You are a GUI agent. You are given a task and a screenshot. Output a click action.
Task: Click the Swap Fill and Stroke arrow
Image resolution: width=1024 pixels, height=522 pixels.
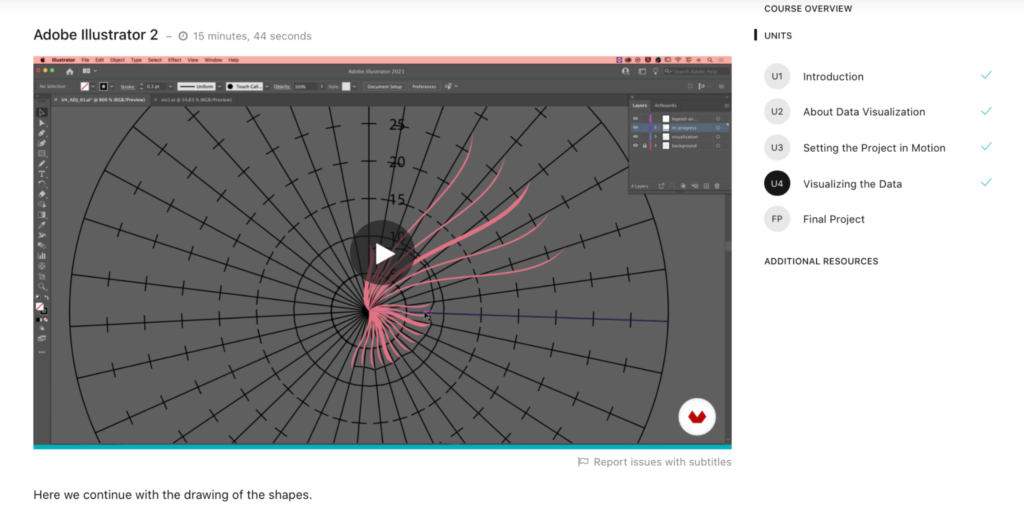(47, 297)
